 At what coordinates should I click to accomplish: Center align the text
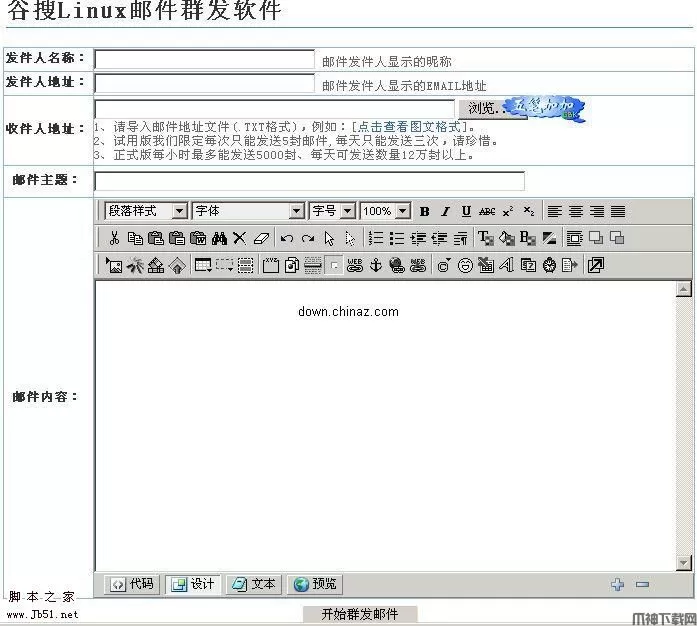point(576,212)
